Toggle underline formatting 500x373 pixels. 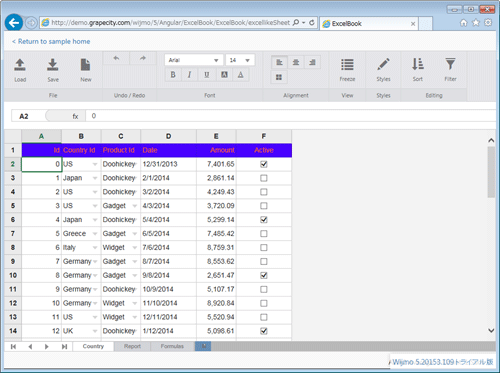tap(207, 75)
